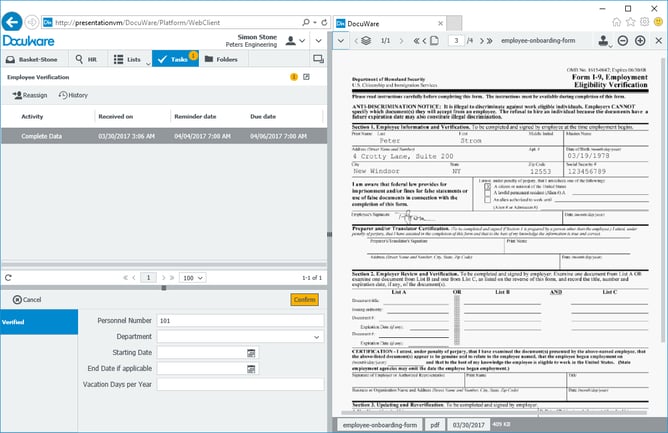
Task: Open task History
Action: click(x=73, y=95)
